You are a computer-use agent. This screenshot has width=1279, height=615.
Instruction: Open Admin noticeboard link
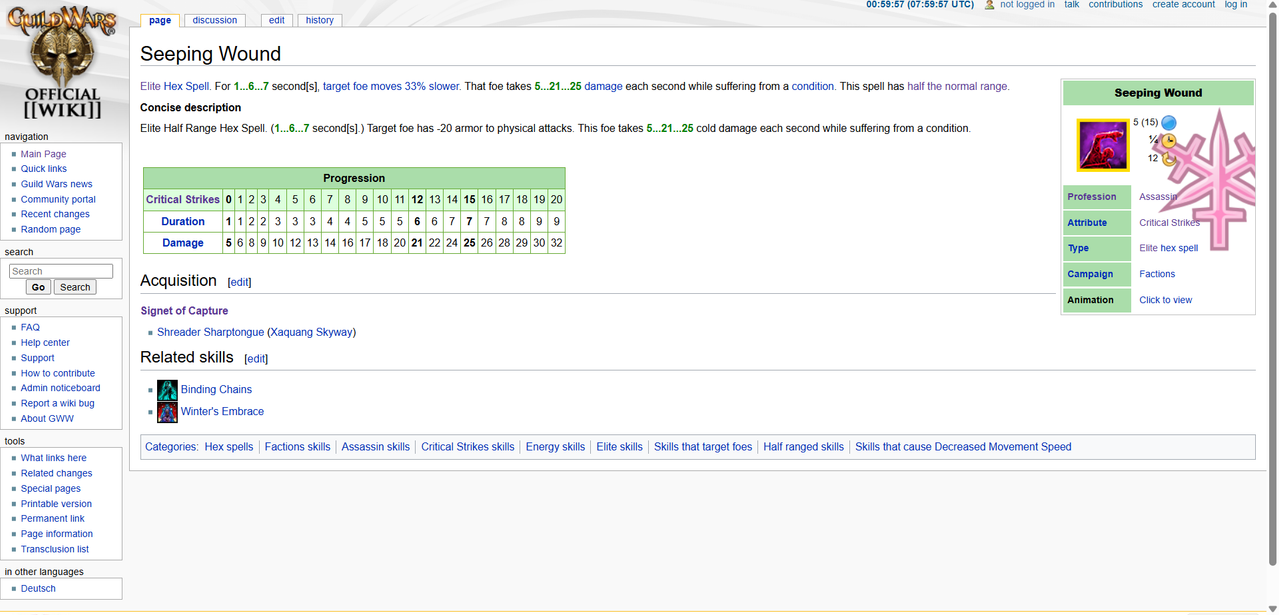click(61, 388)
